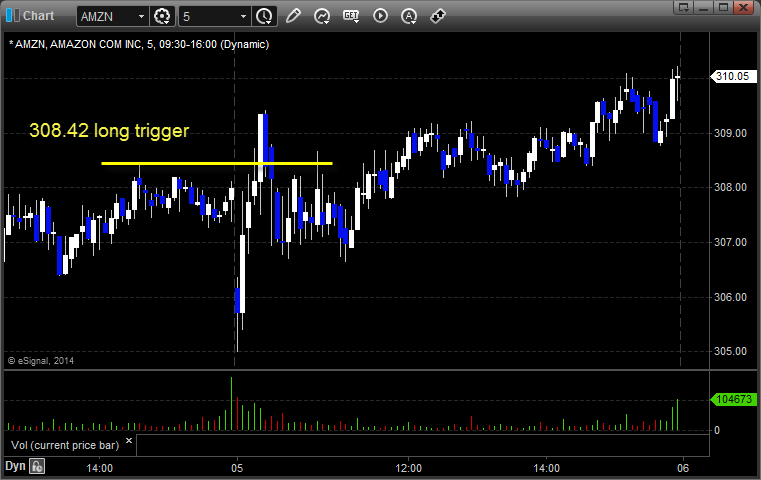The height and width of the screenshot is (480, 761).
Task: Click the bar replay play icon
Action: coord(380,16)
